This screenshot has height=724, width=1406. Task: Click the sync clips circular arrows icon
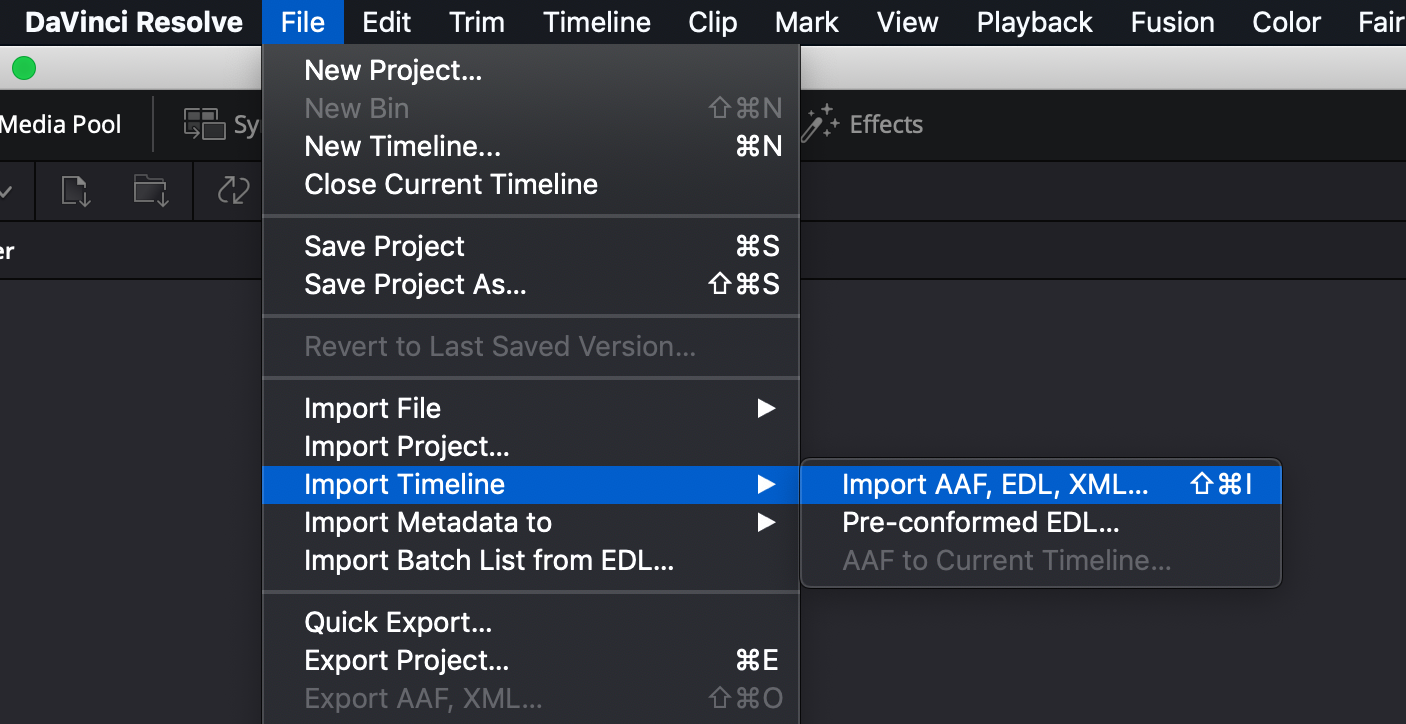point(233,190)
